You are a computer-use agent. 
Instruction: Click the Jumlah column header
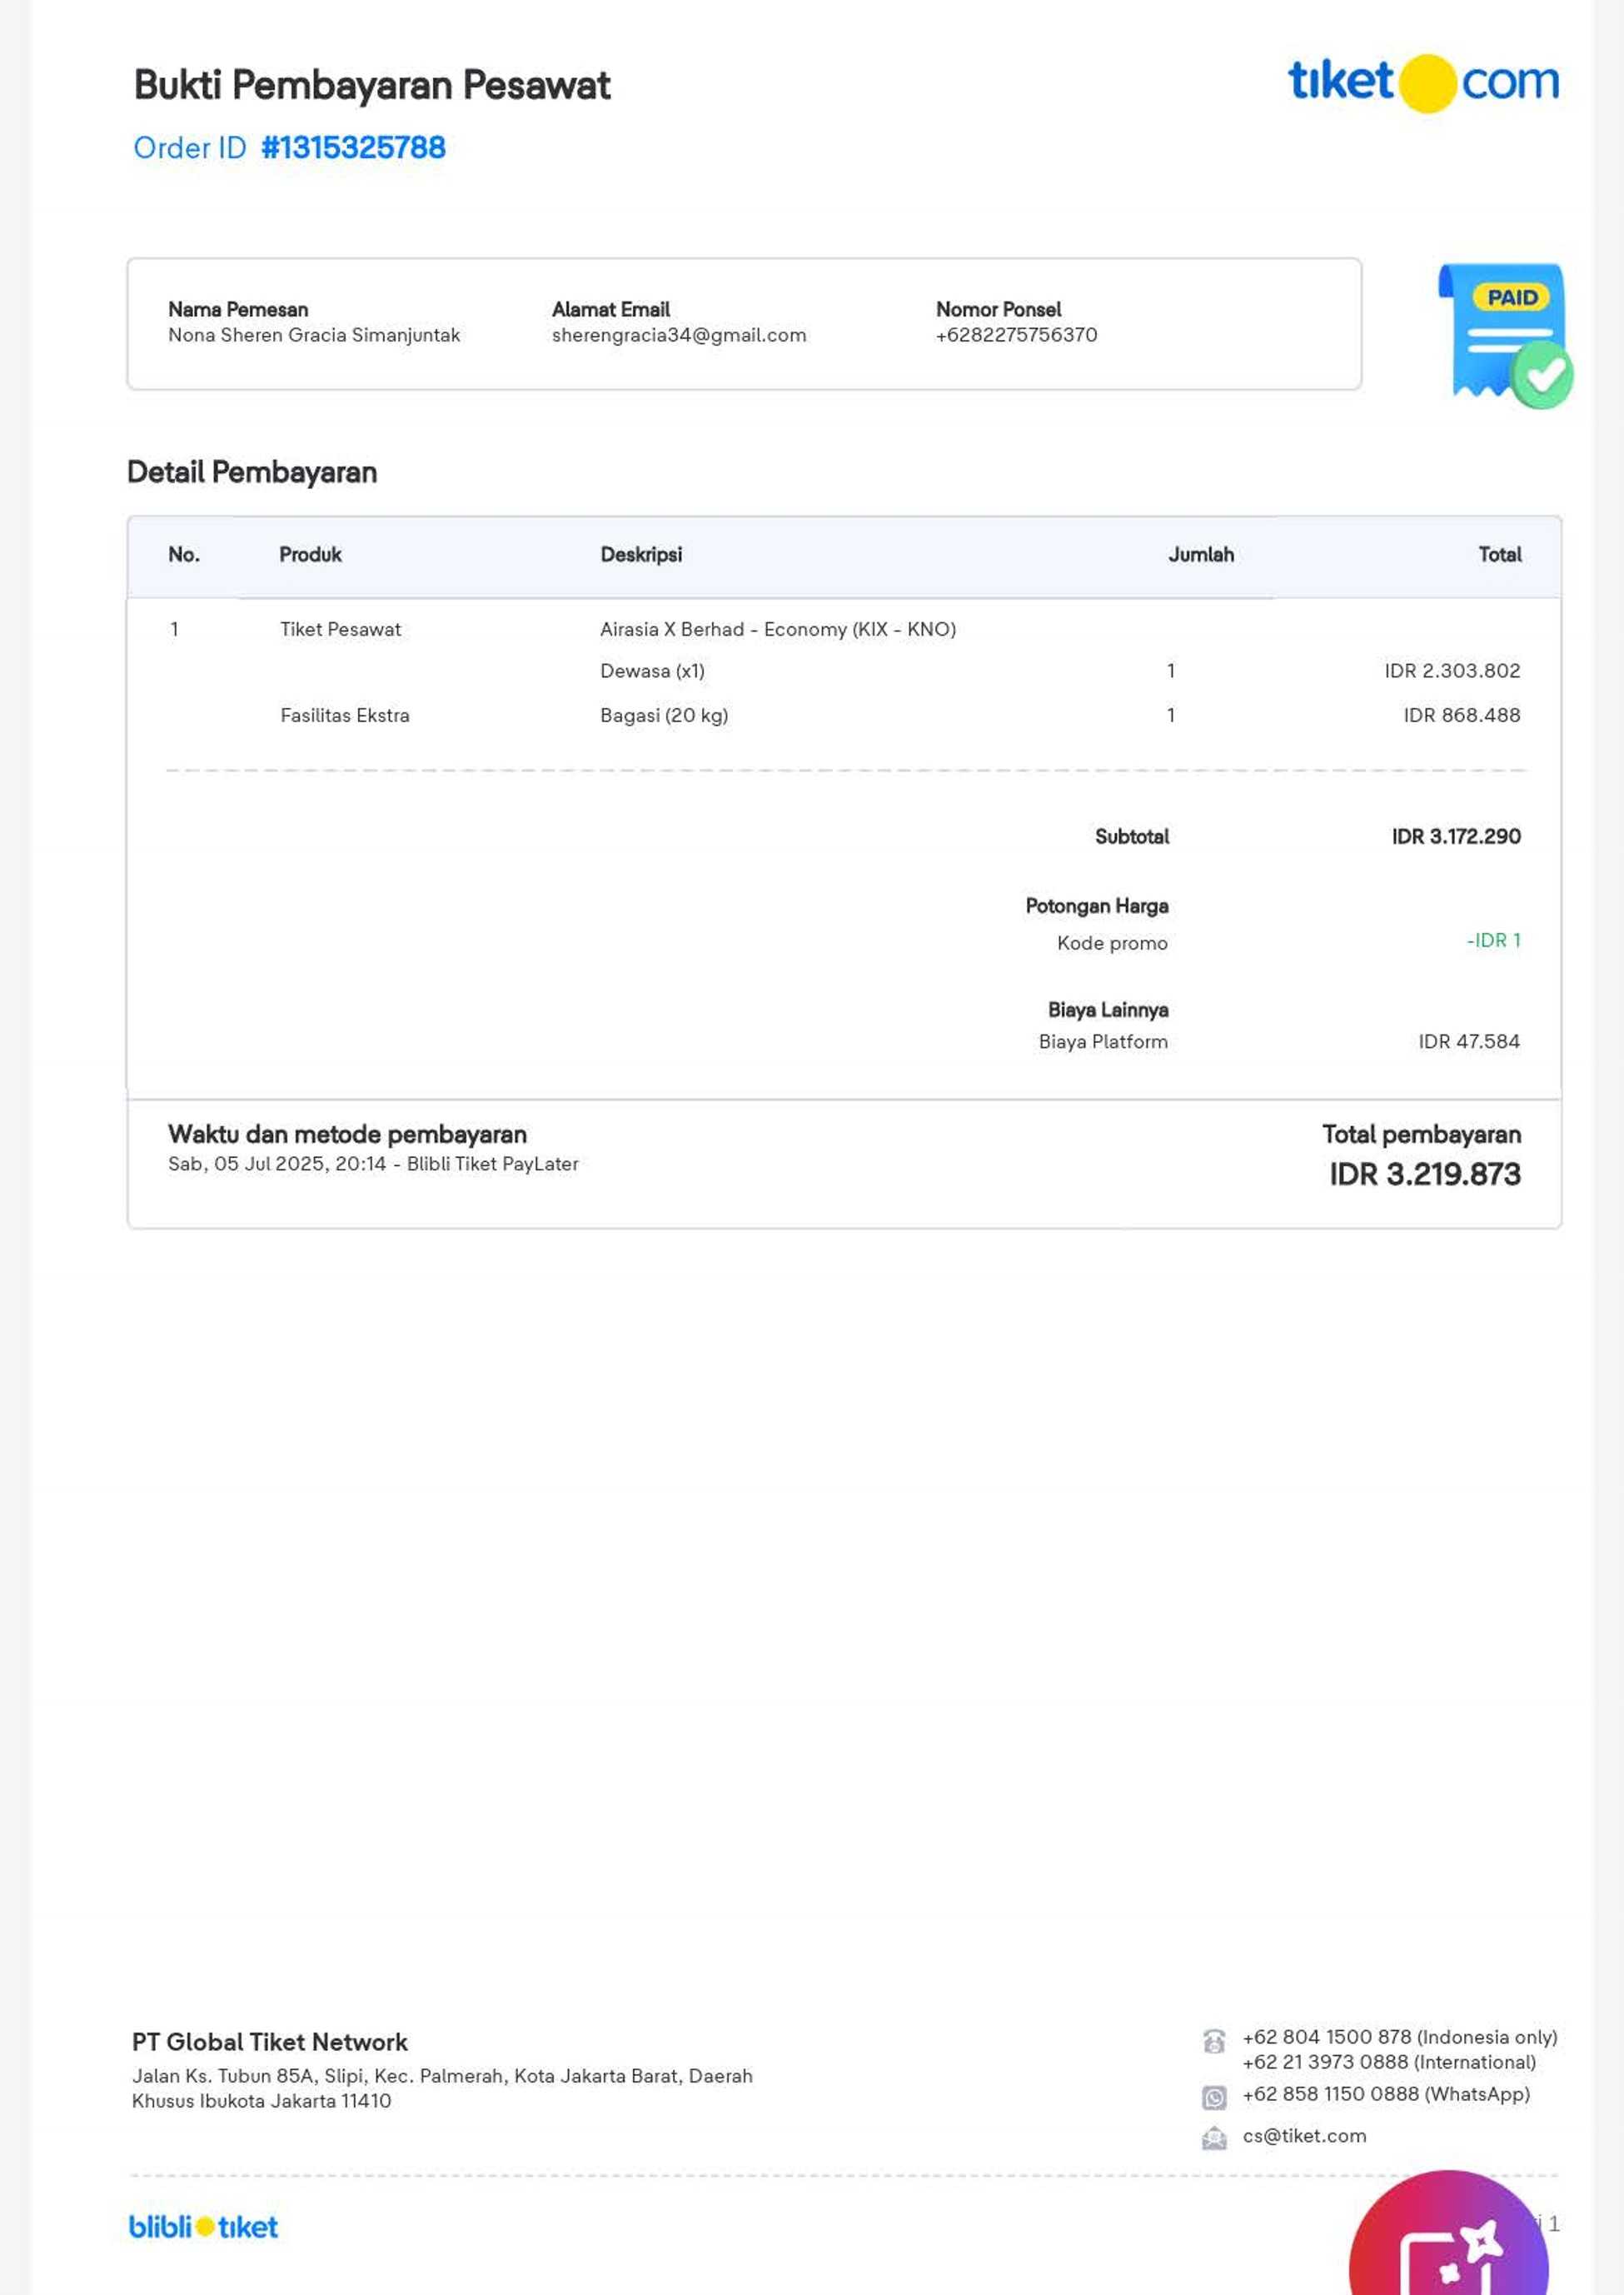click(1200, 555)
